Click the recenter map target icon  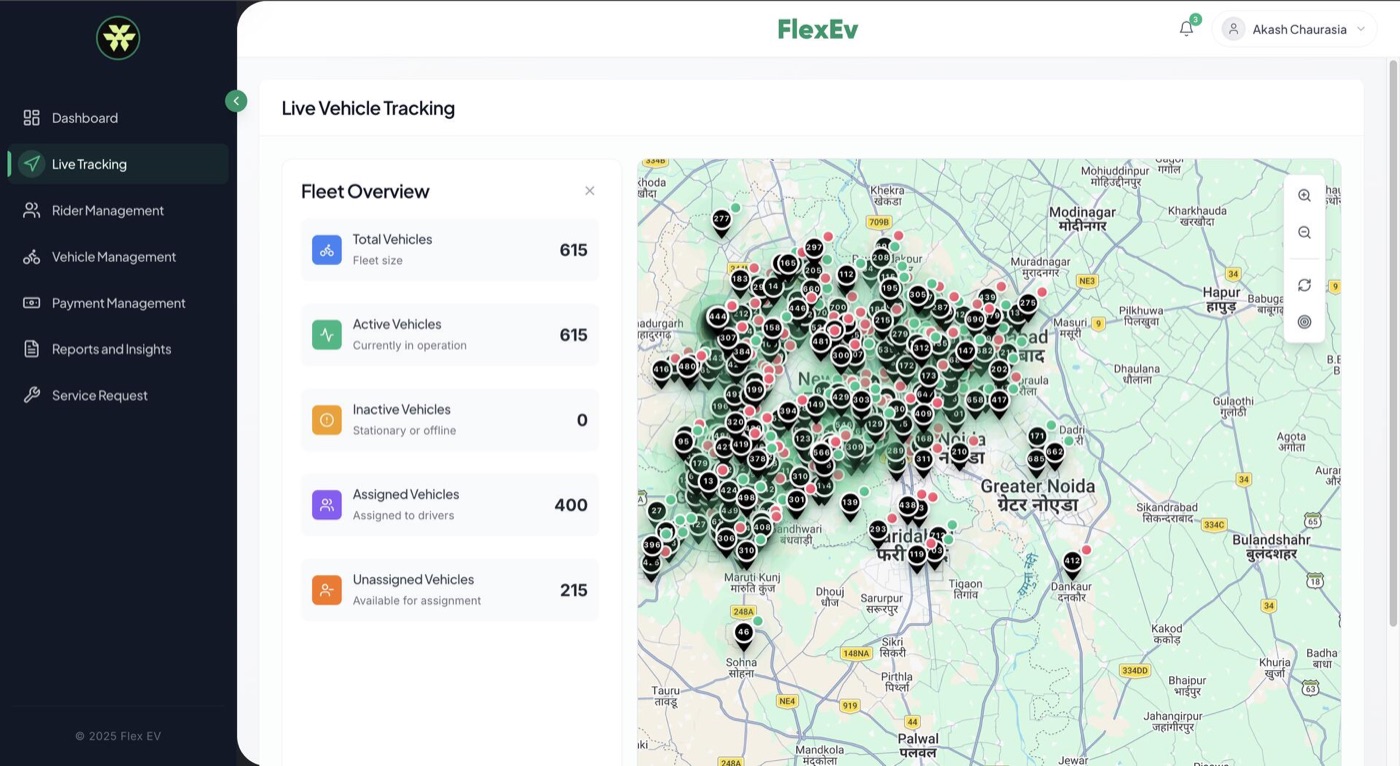point(1304,321)
